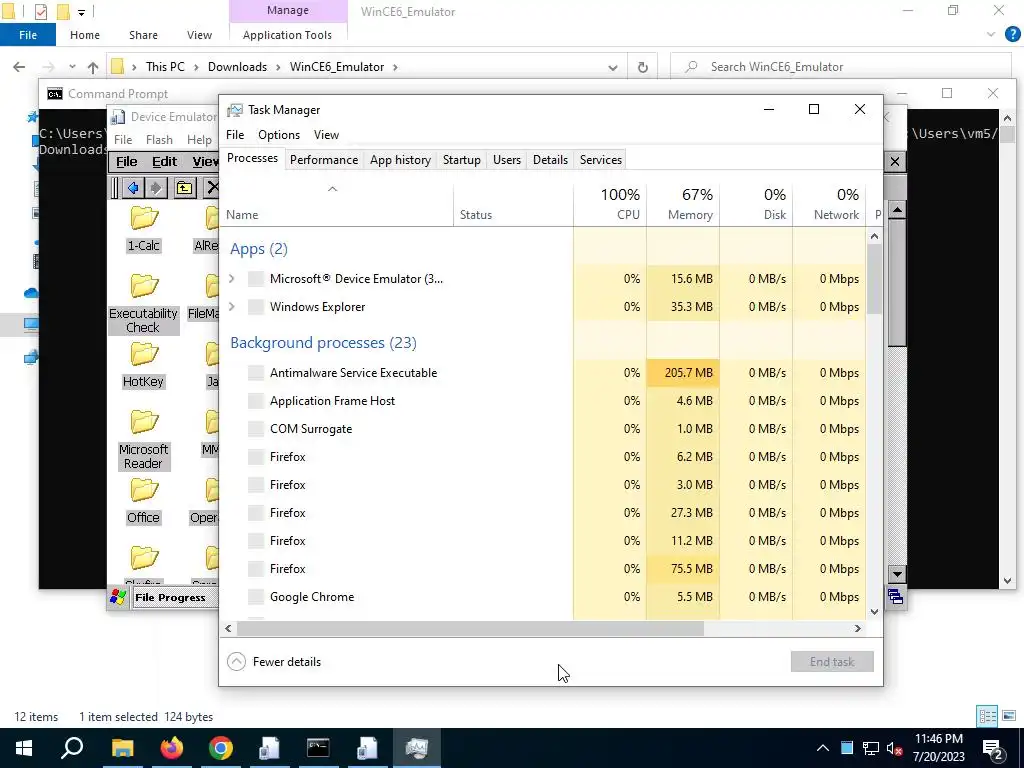1024x768 pixels.
Task: Click the emulator's scroll down arrow
Action: pyautogui.click(x=897, y=574)
